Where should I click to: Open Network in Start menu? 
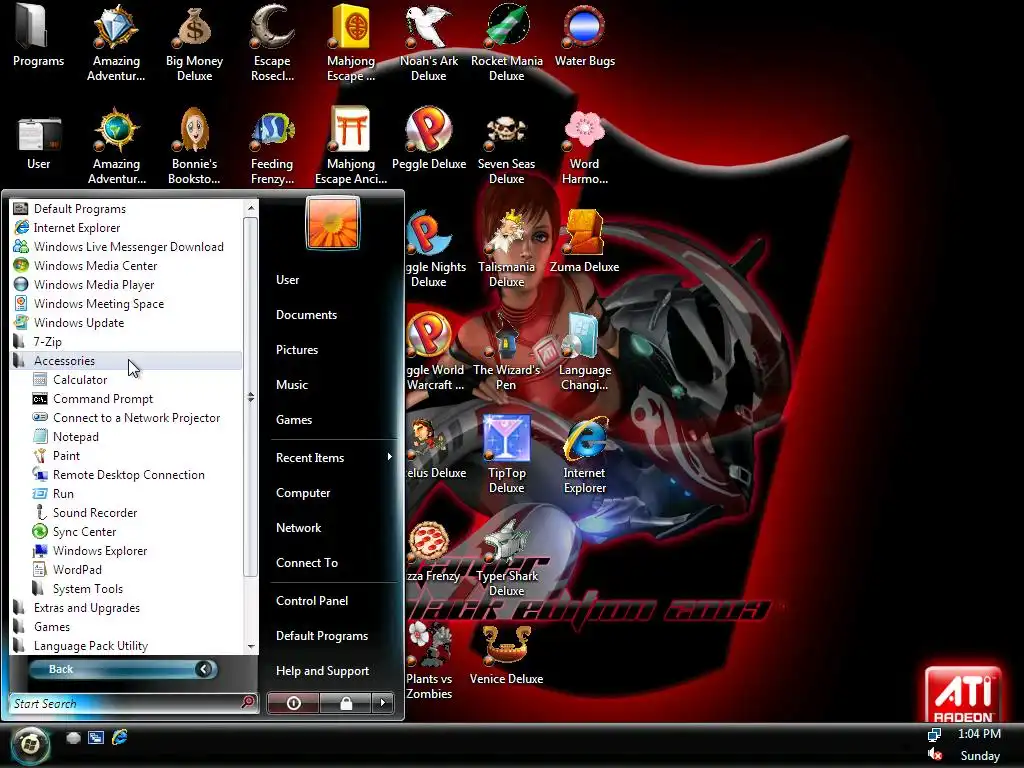coord(298,528)
